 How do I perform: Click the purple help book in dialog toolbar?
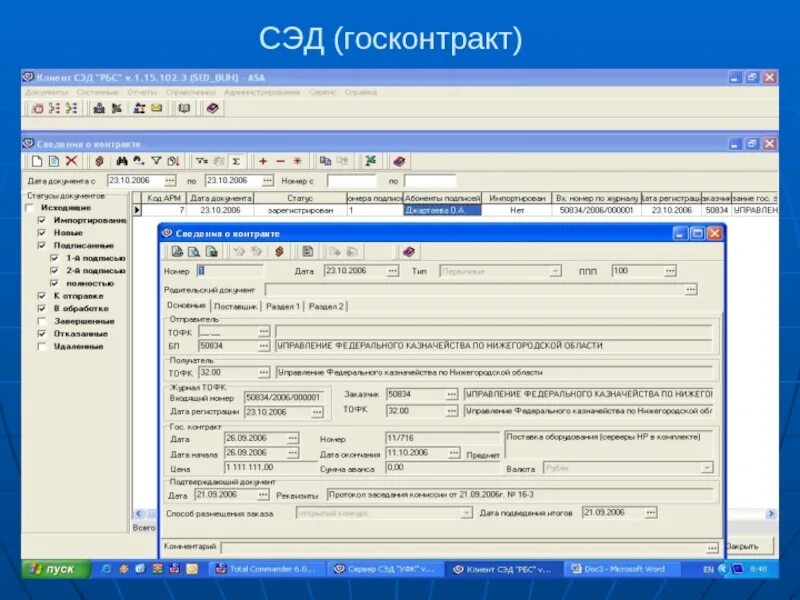(409, 252)
